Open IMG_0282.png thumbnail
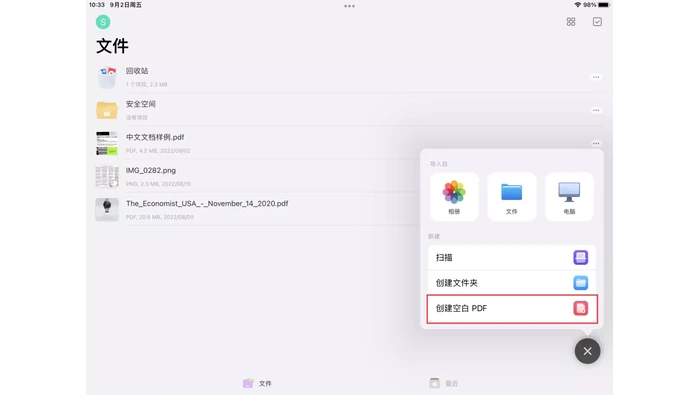Viewport: 700px width, 395px height. [x=107, y=176]
